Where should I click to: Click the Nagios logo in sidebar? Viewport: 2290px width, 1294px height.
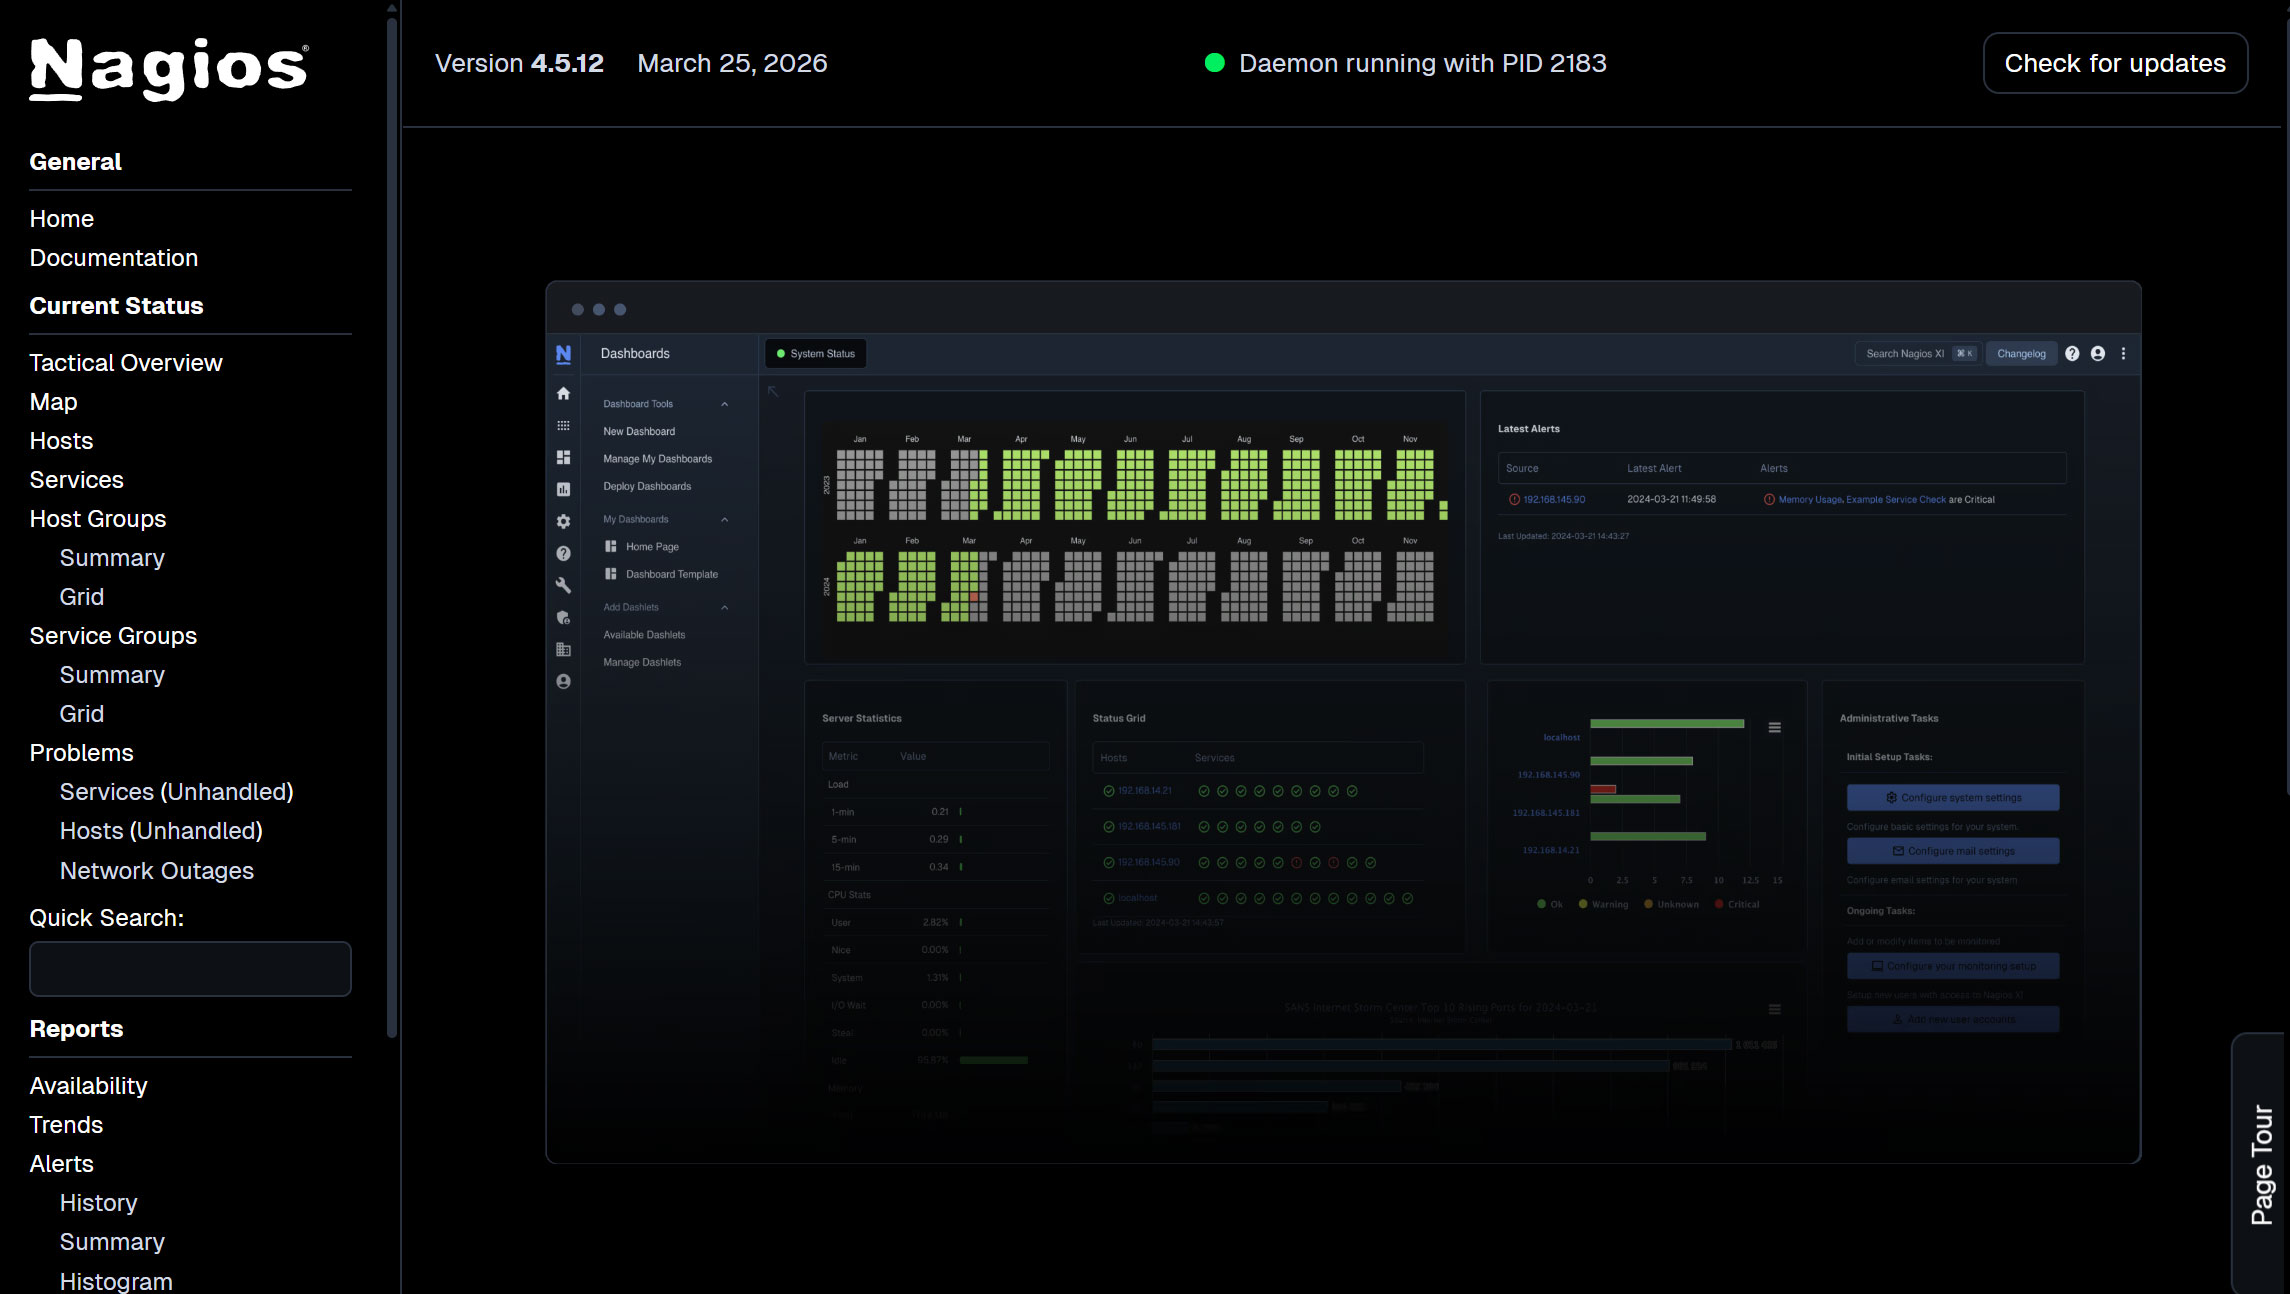pyautogui.click(x=168, y=68)
